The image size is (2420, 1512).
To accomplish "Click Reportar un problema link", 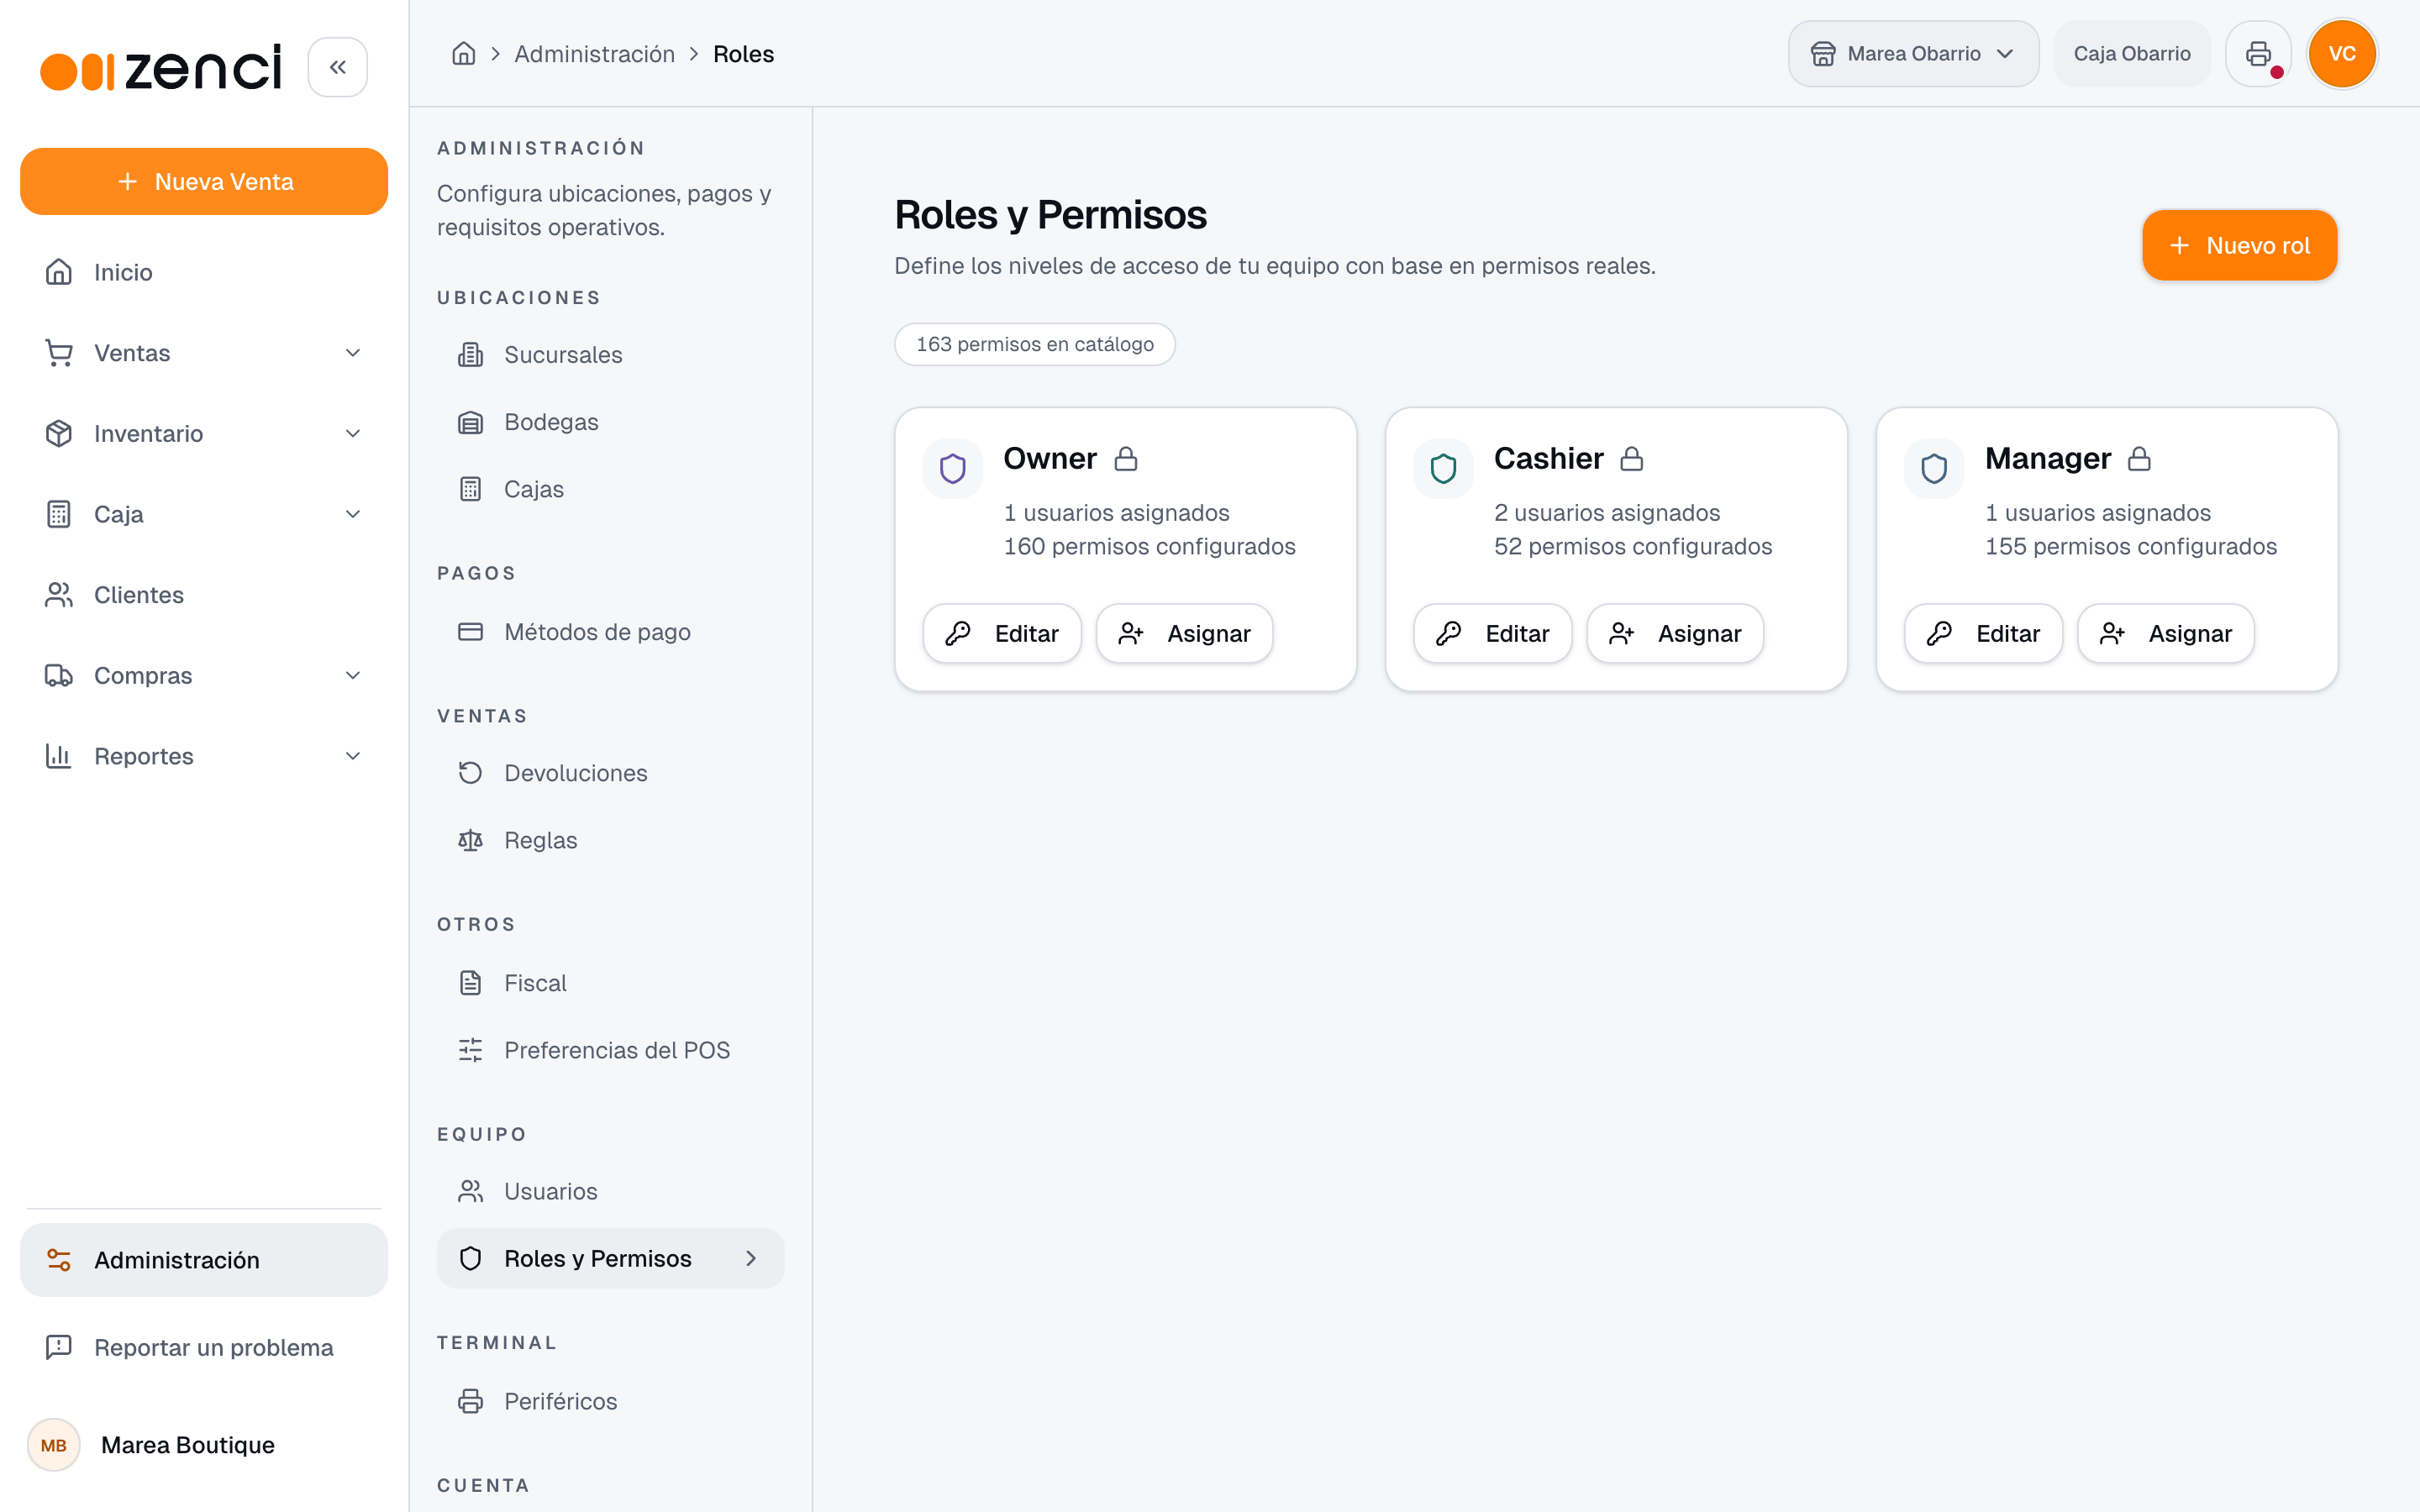I will coord(204,1347).
